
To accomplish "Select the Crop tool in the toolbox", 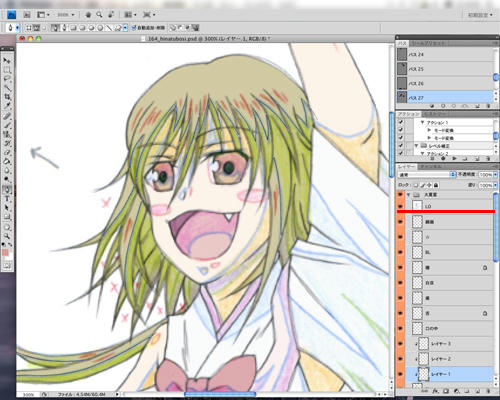I will click(x=7, y=97).
